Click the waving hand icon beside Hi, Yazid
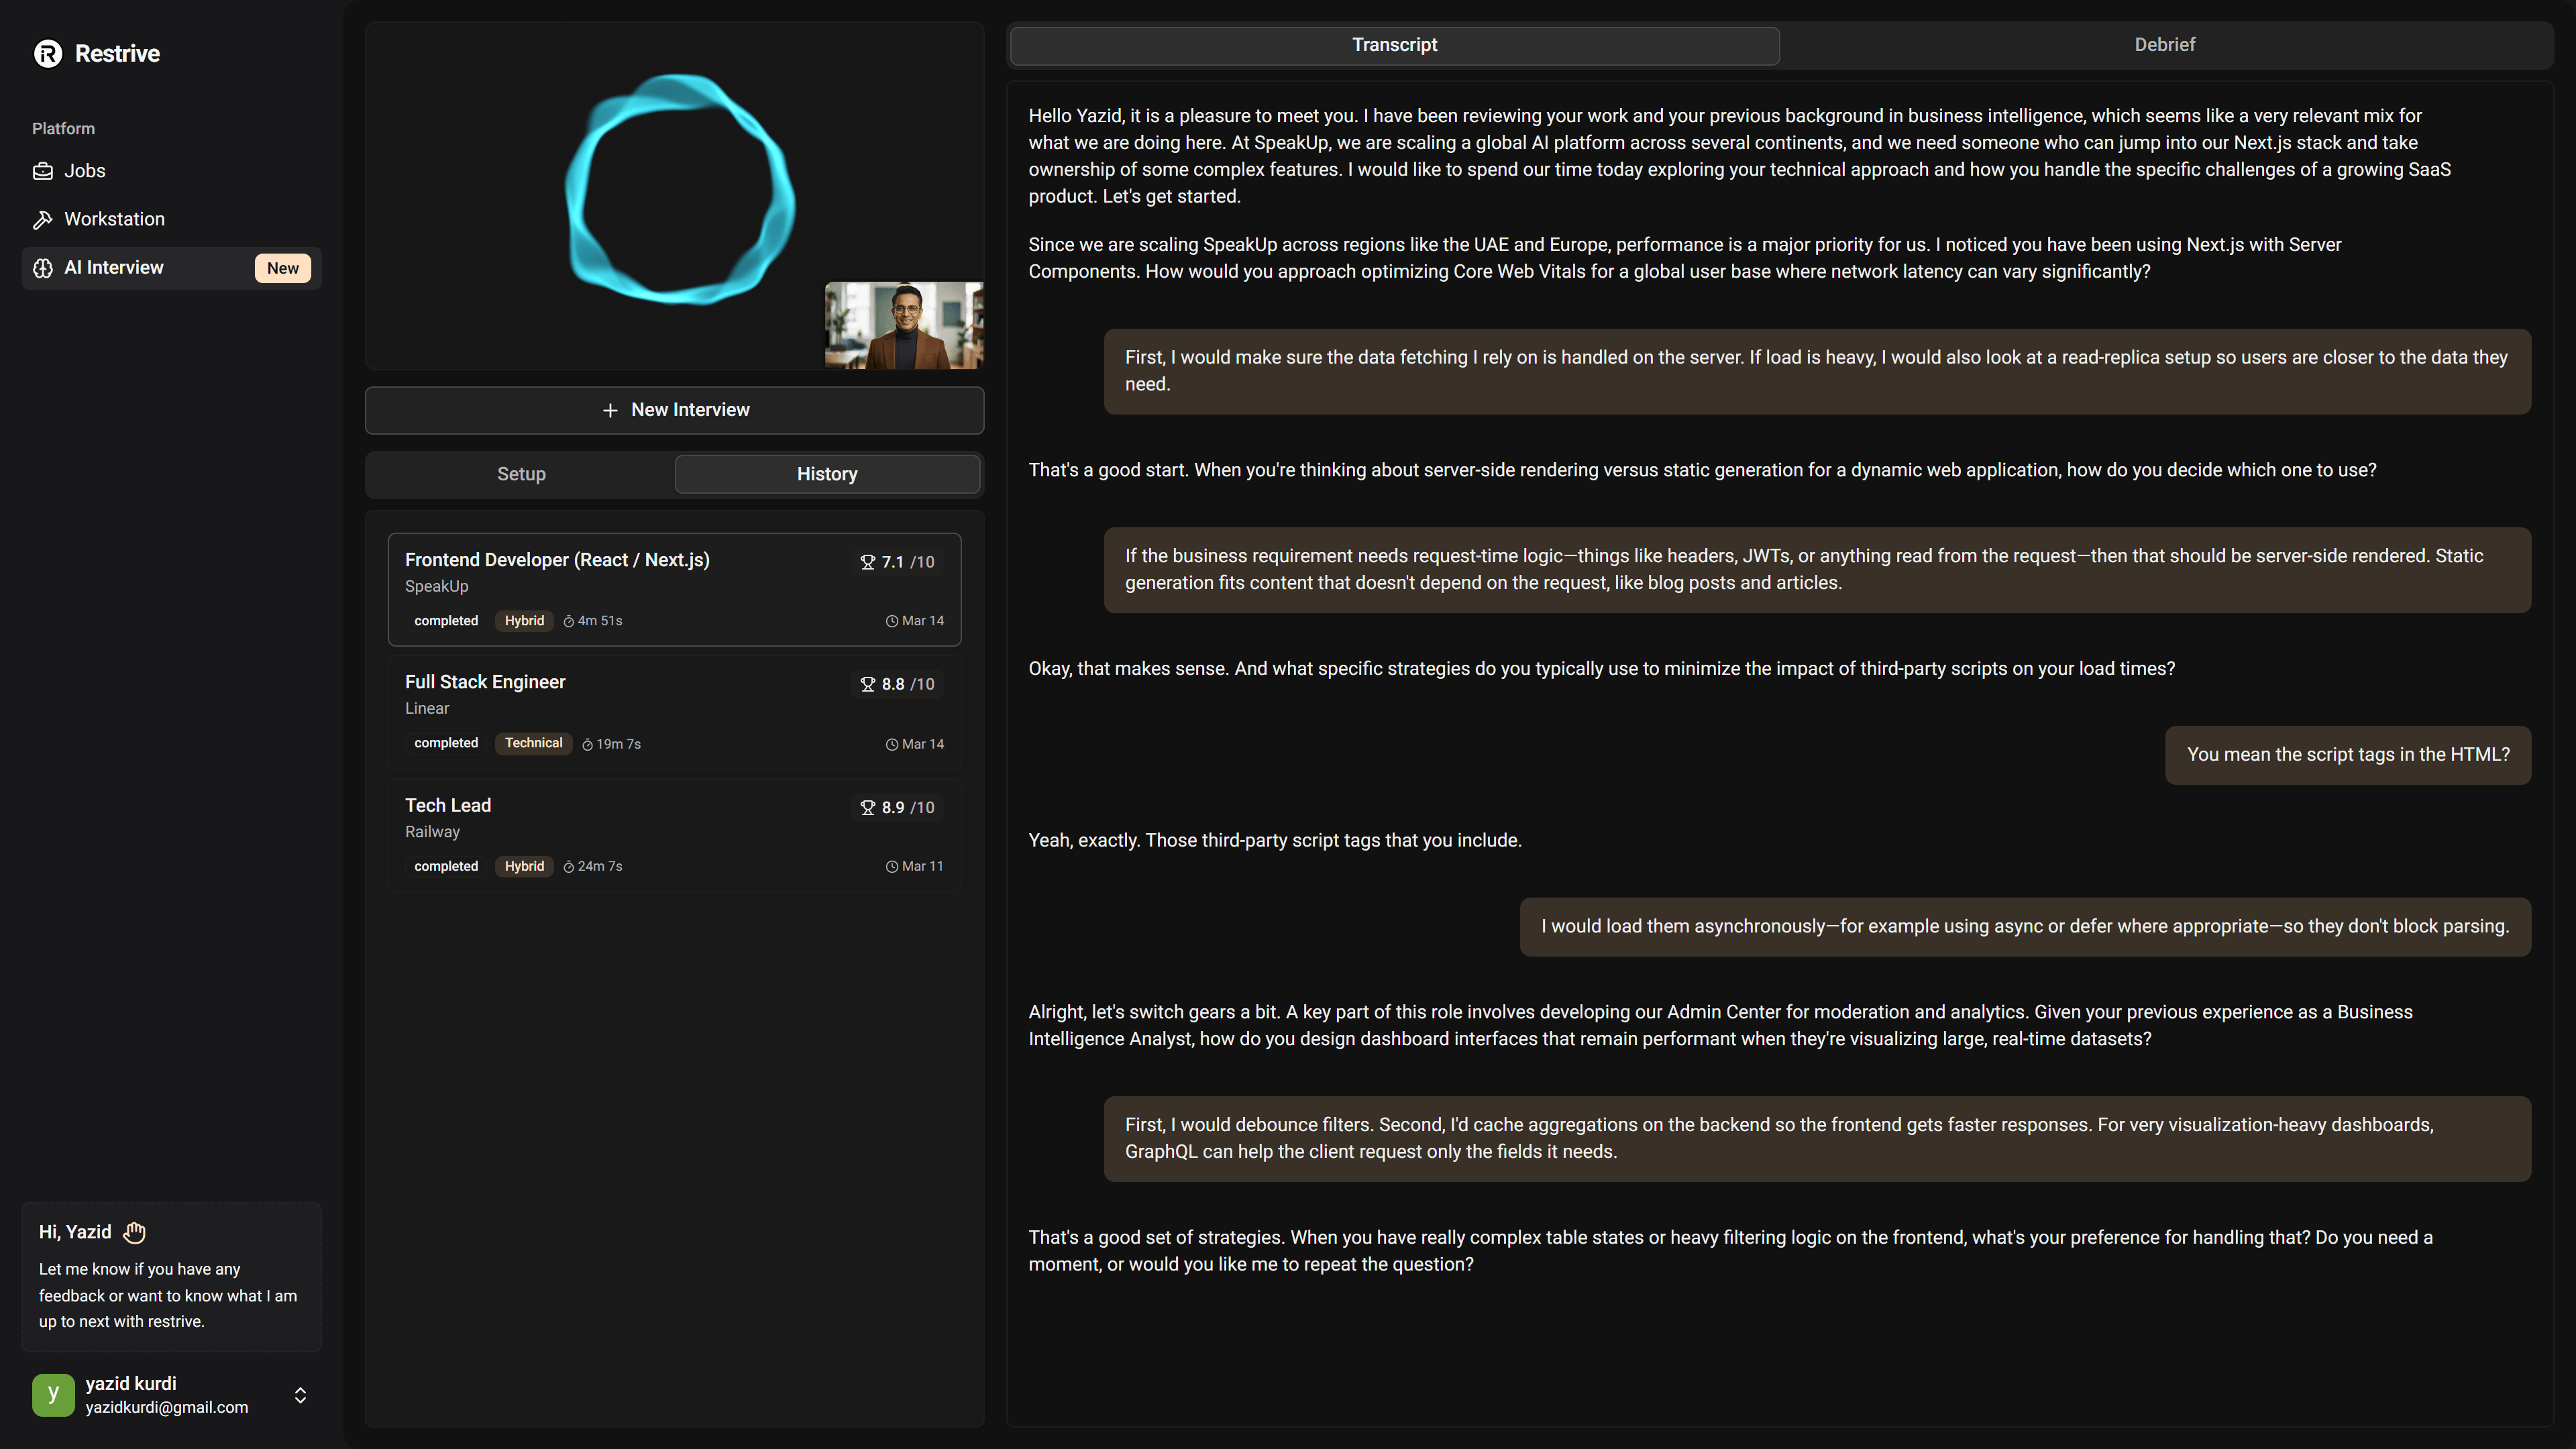Viewport: 2576px width, 1449px height. 134,1232
